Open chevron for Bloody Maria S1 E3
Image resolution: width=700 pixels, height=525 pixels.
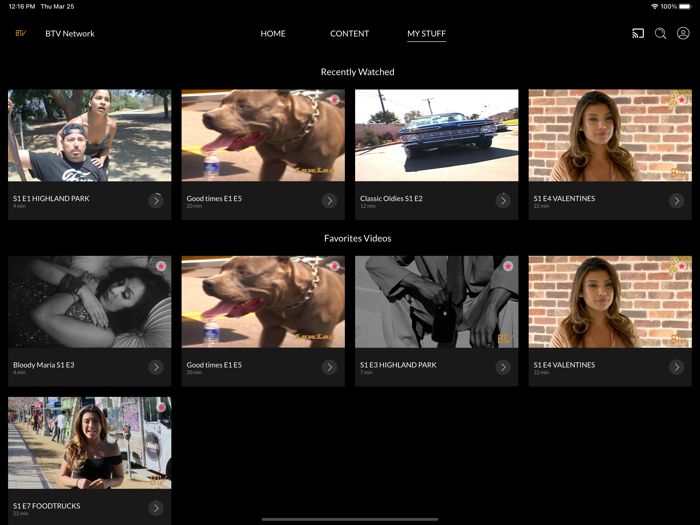click(x=156, y=367)
